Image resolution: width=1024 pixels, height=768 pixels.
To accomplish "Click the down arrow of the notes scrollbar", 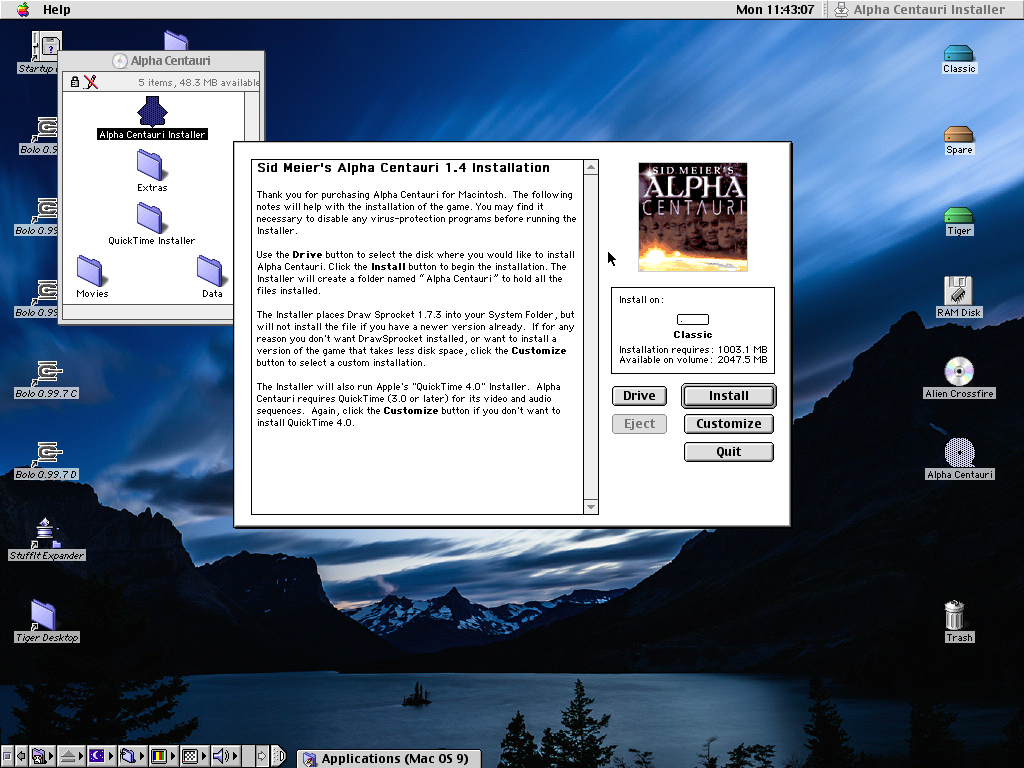I will (591, 507).
